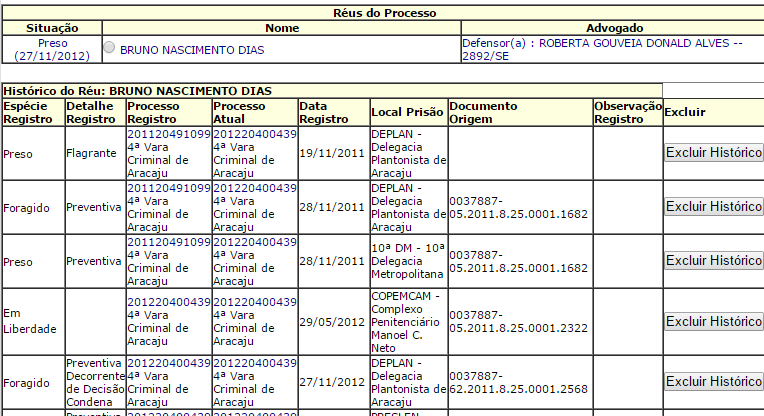Select the radio button for Bruno Nascimento Dias
Image resolution: width=764 pixels, height=416 pixels.
110,49
